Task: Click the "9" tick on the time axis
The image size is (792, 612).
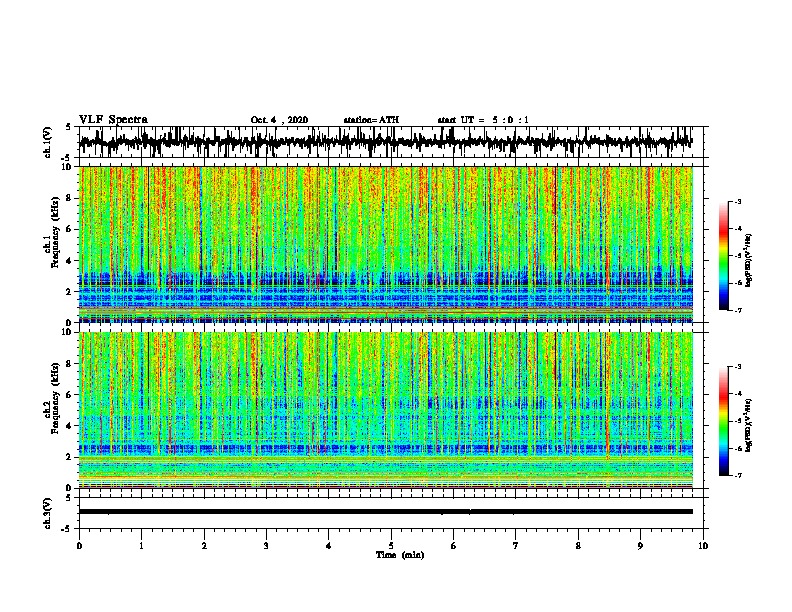Action: click(x=640, y=546)
